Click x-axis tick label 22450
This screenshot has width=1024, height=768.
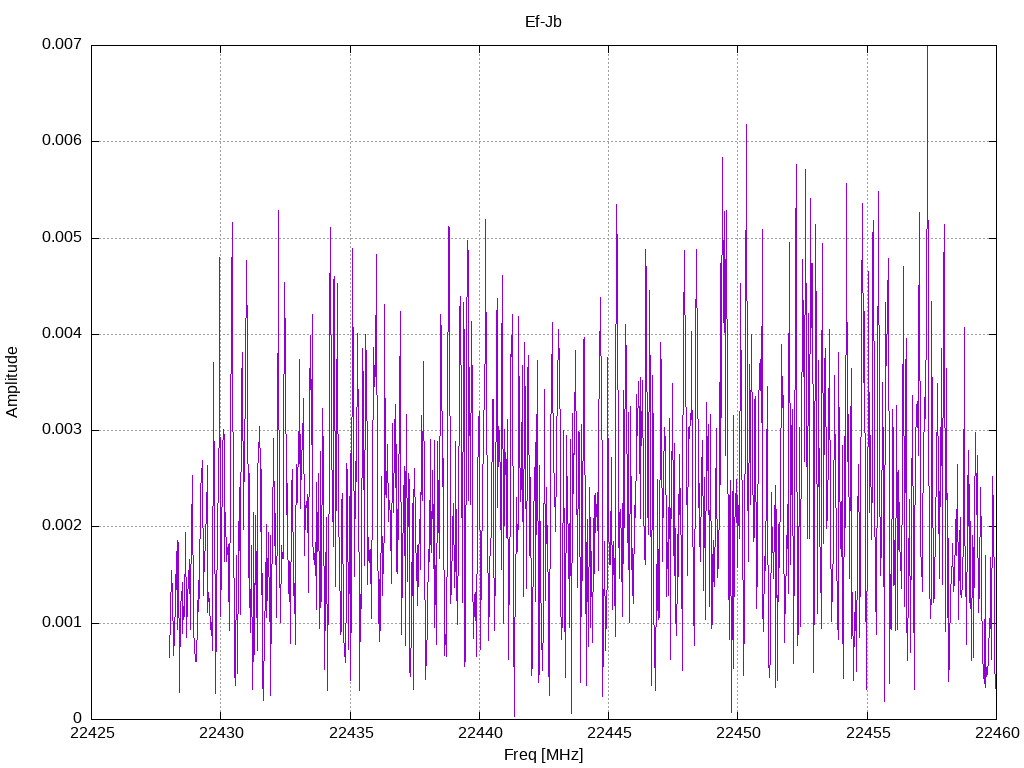coord(739,733)
